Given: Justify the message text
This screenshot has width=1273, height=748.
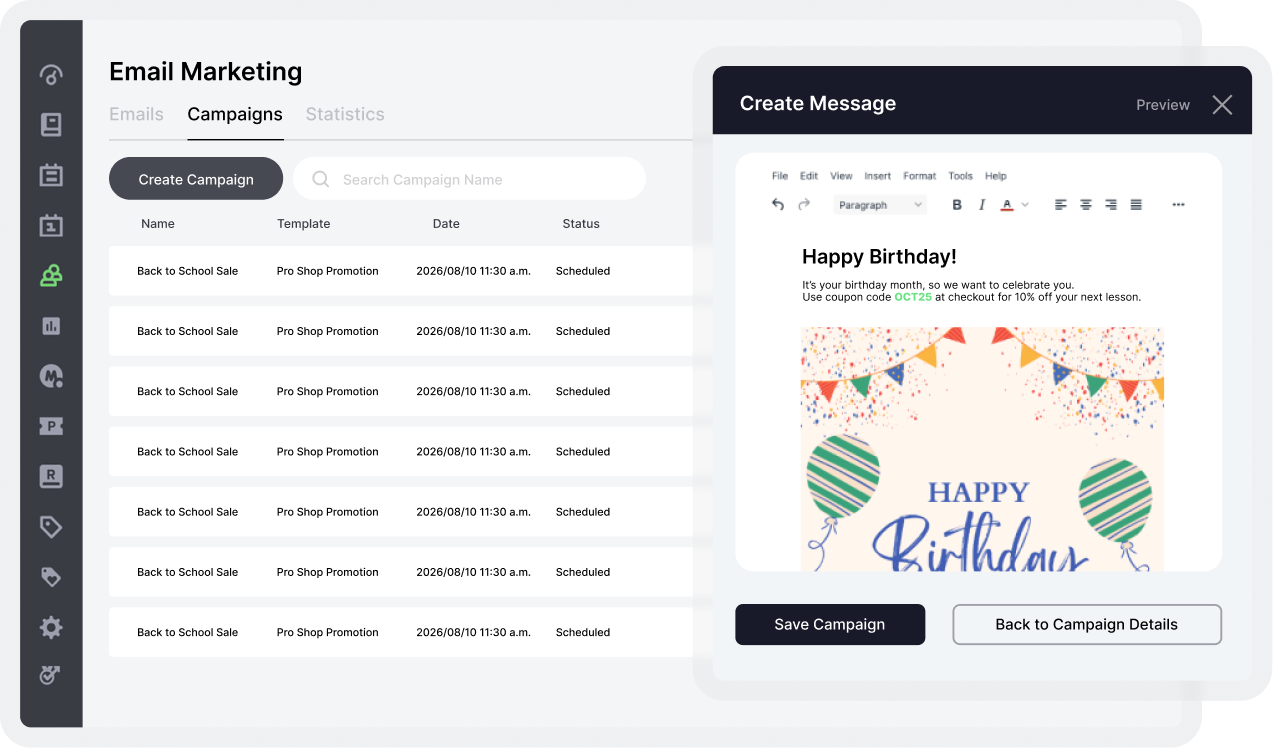Looking at the screenshot, I should point(1136,205).
